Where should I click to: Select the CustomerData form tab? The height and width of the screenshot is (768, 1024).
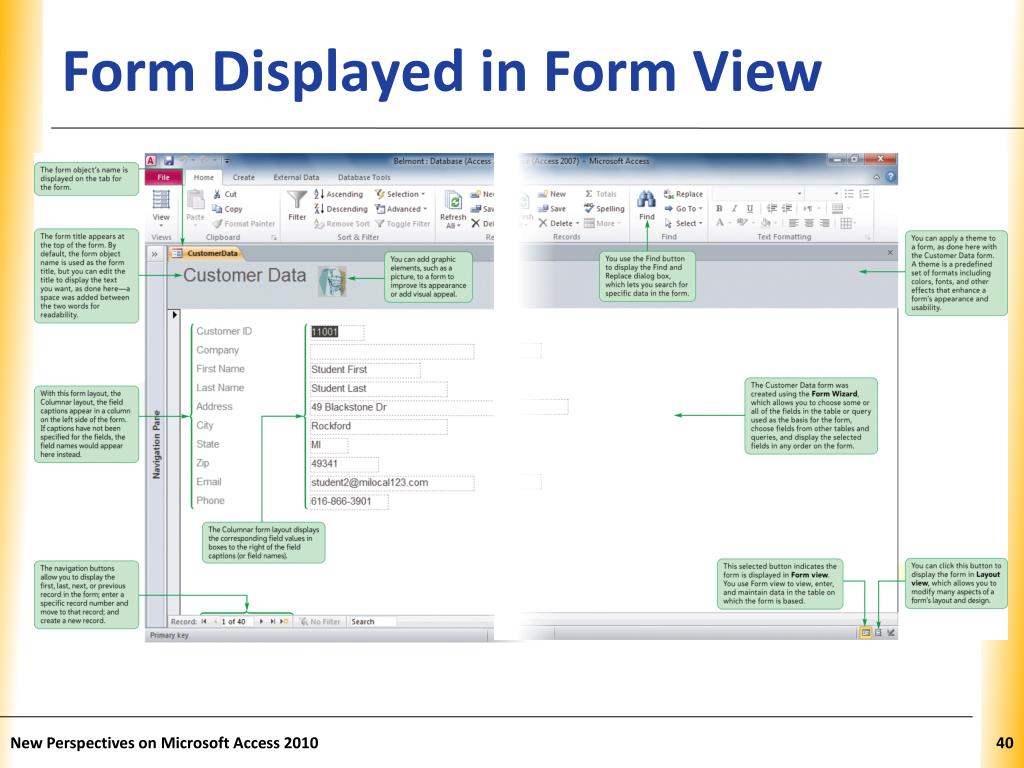click(x=205, y=253)
